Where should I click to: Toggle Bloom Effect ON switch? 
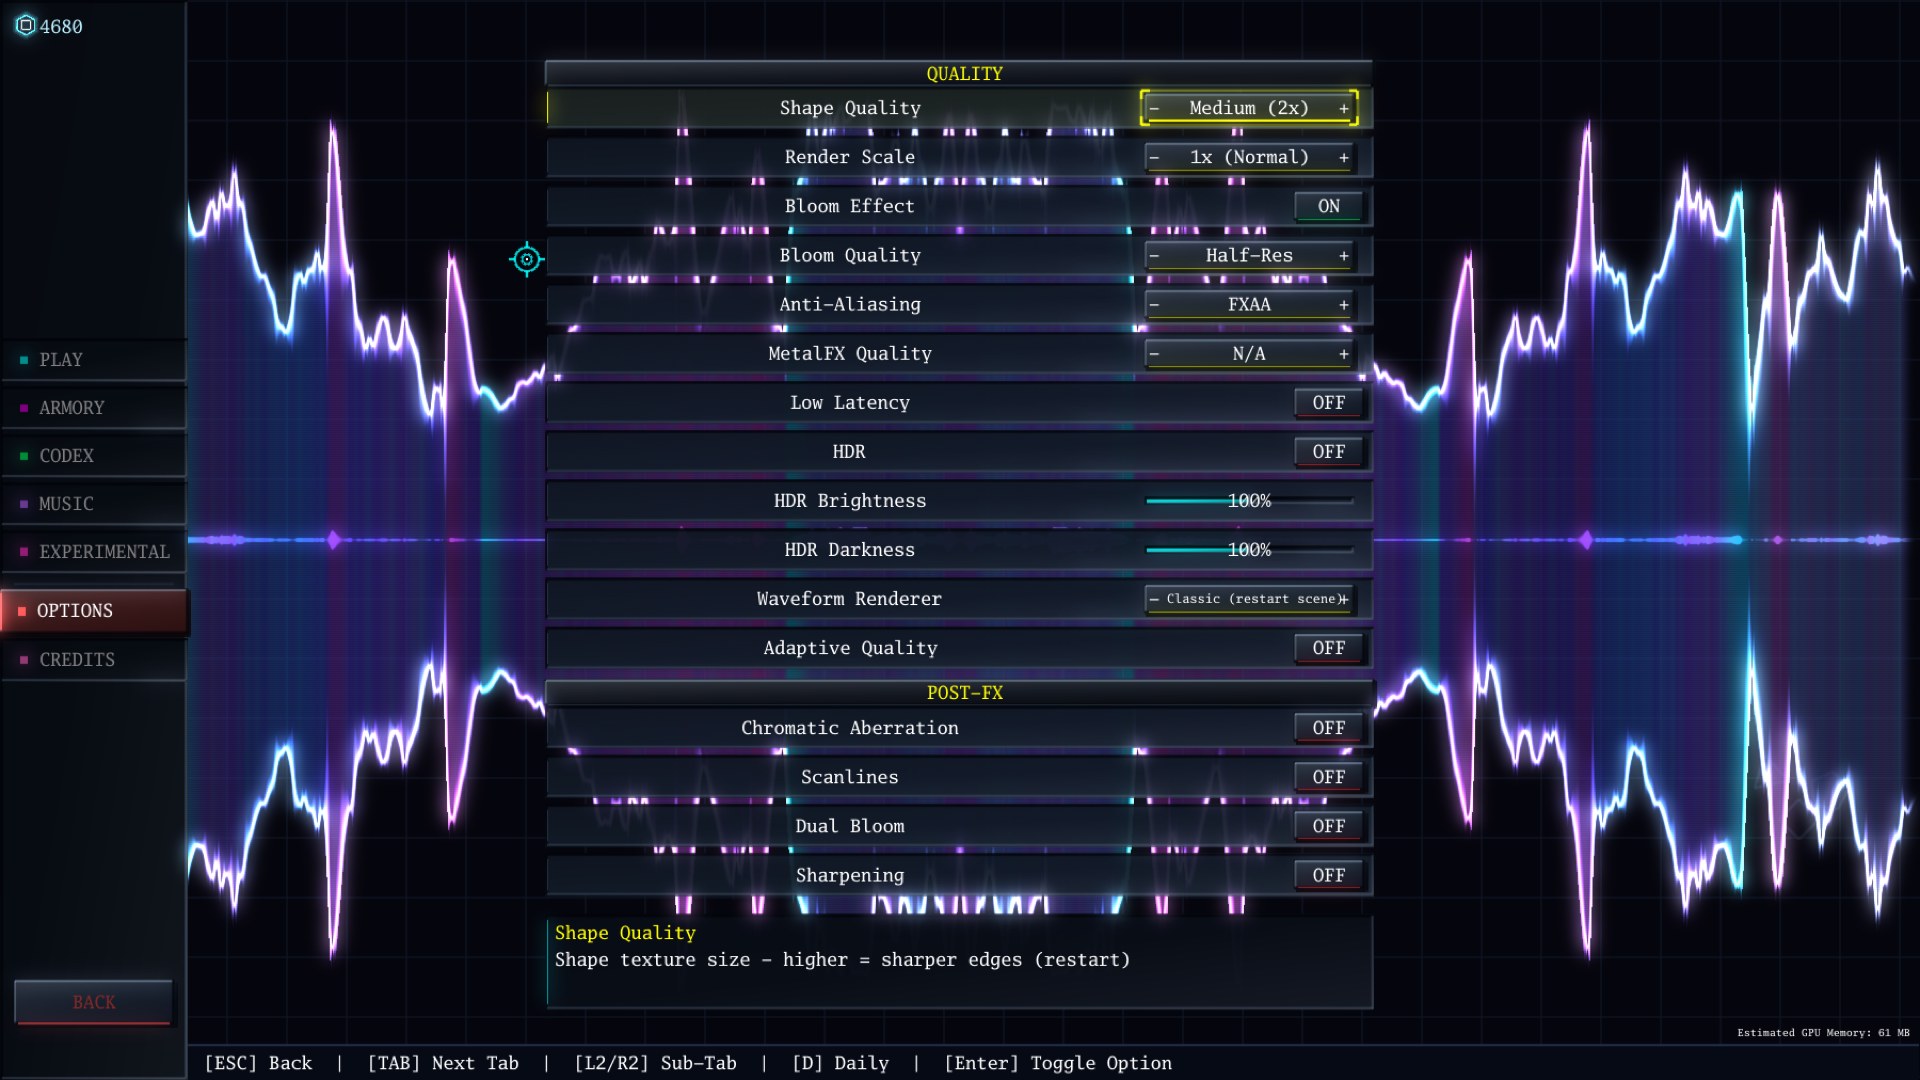pyautogui.click(x=1328, y=206)
